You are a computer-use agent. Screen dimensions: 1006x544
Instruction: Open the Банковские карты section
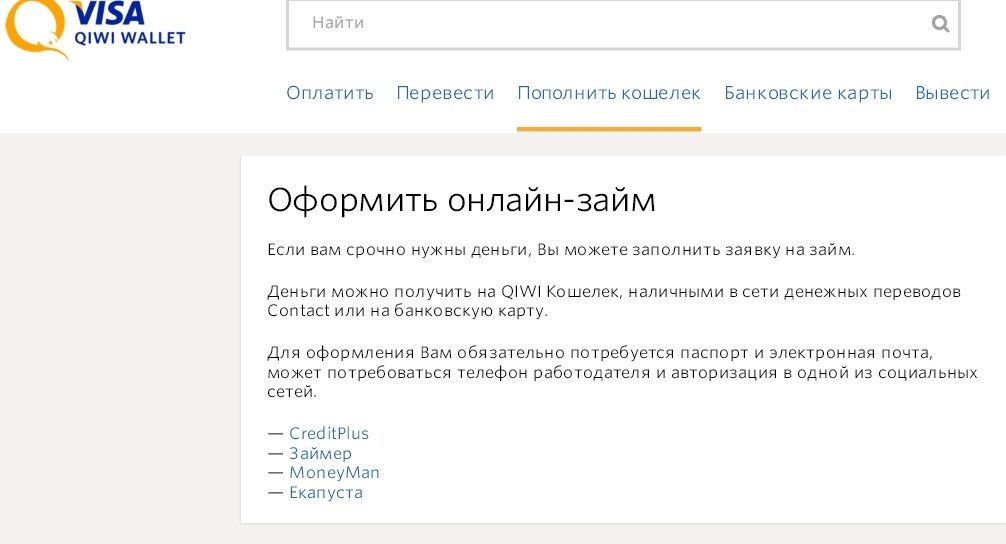(x=807, y=93)
